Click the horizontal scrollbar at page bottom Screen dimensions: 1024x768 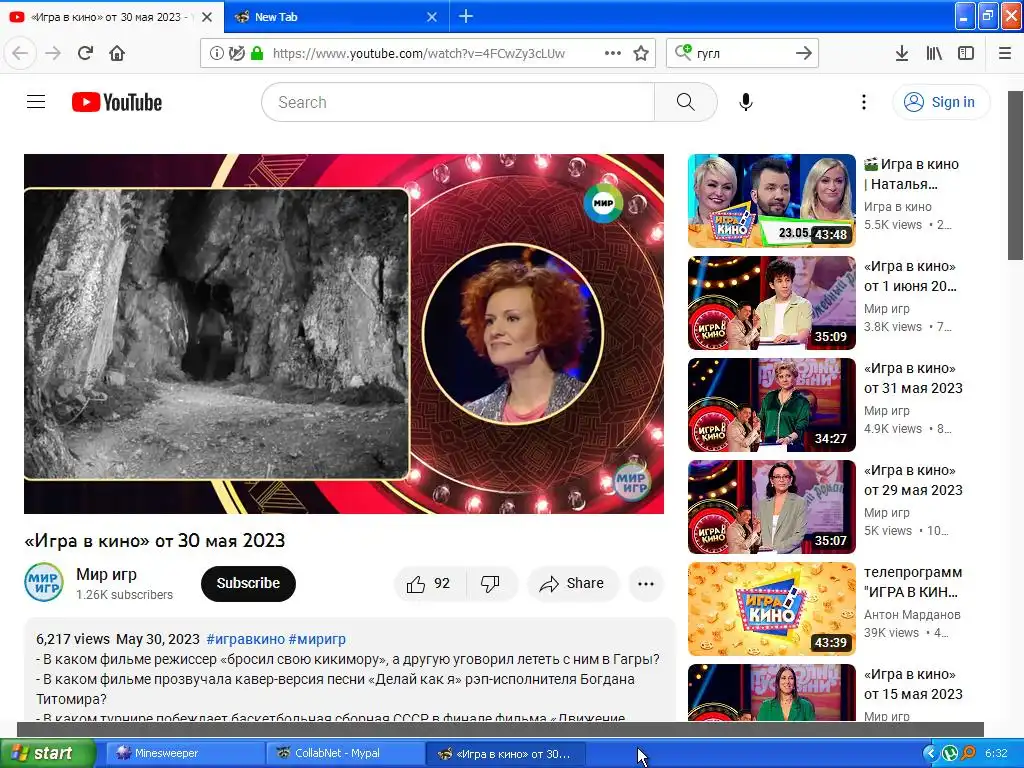(500, 729)
